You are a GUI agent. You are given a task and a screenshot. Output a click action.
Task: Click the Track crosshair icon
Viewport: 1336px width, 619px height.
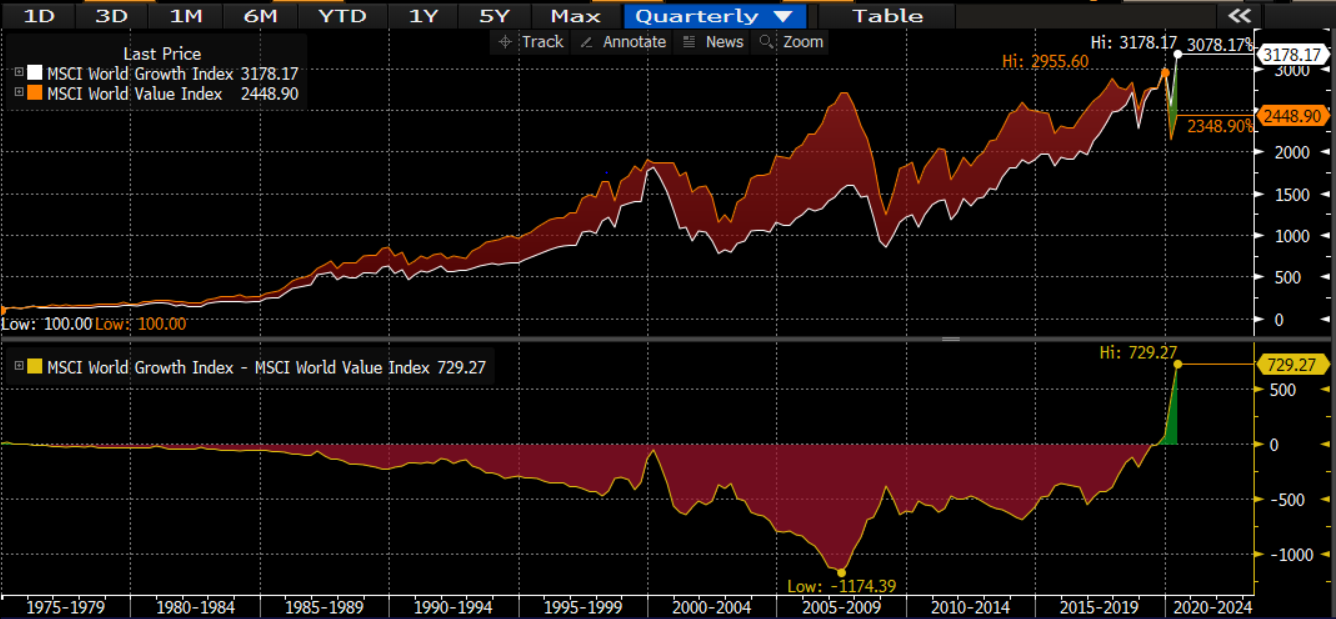(505, 41)
